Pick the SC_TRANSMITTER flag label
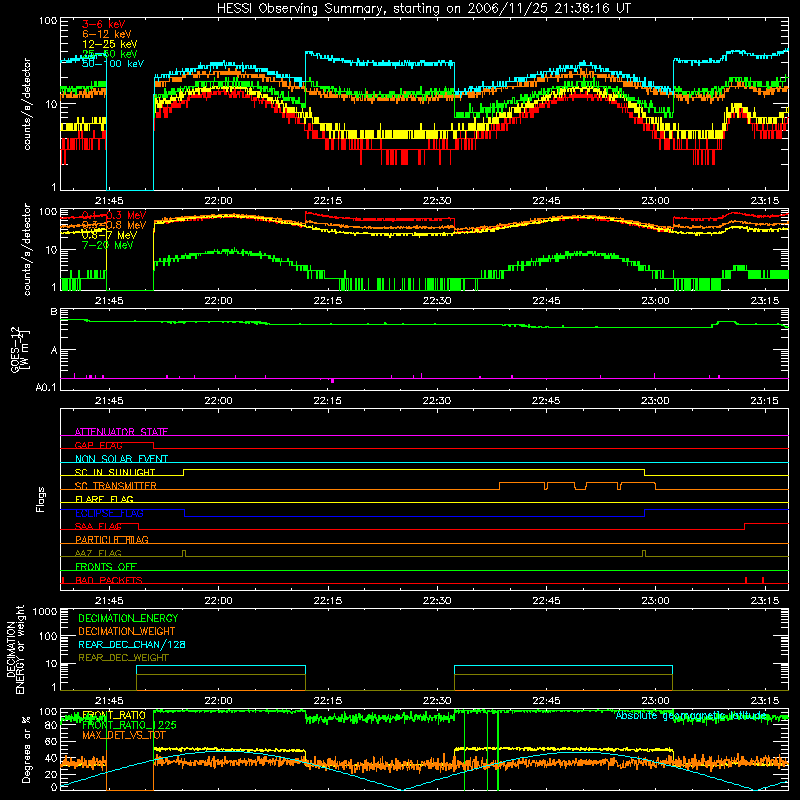Screen dimensions: 800x800 [x=116, y=486]
